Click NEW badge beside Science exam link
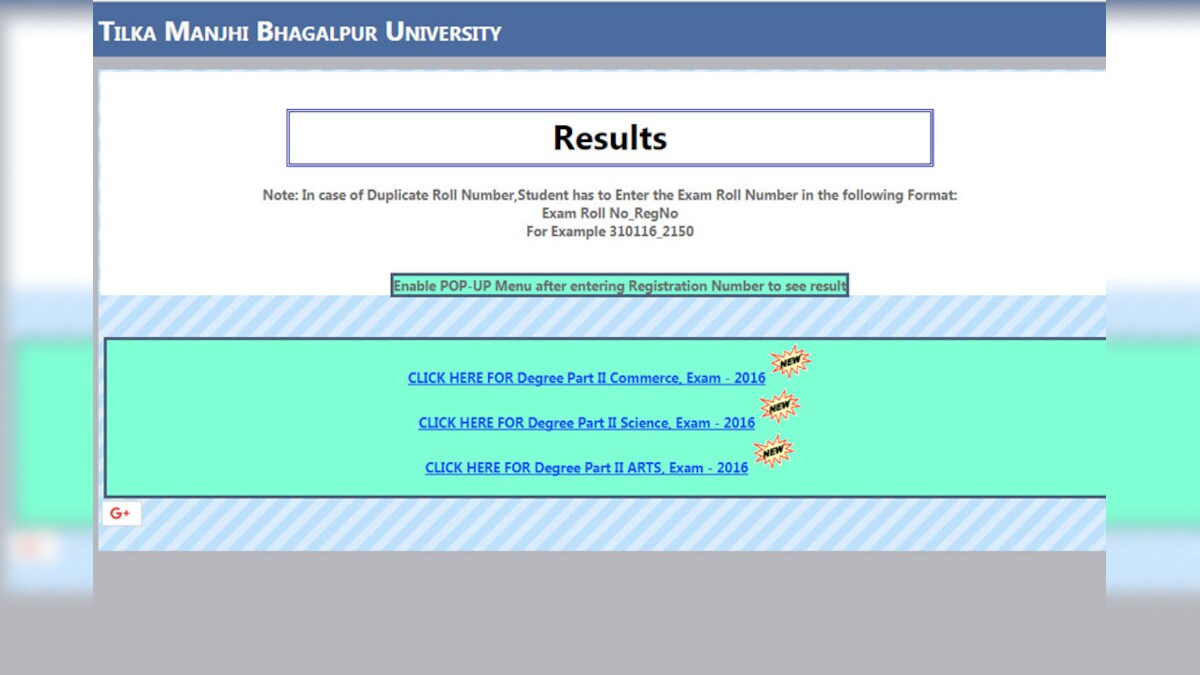 click(780, 406)
